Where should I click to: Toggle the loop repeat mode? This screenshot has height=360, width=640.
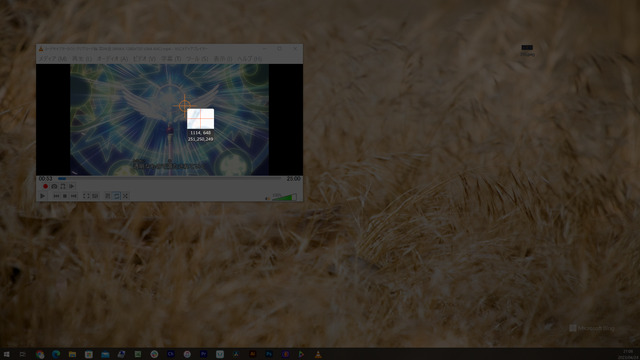[x=117, y=196]
